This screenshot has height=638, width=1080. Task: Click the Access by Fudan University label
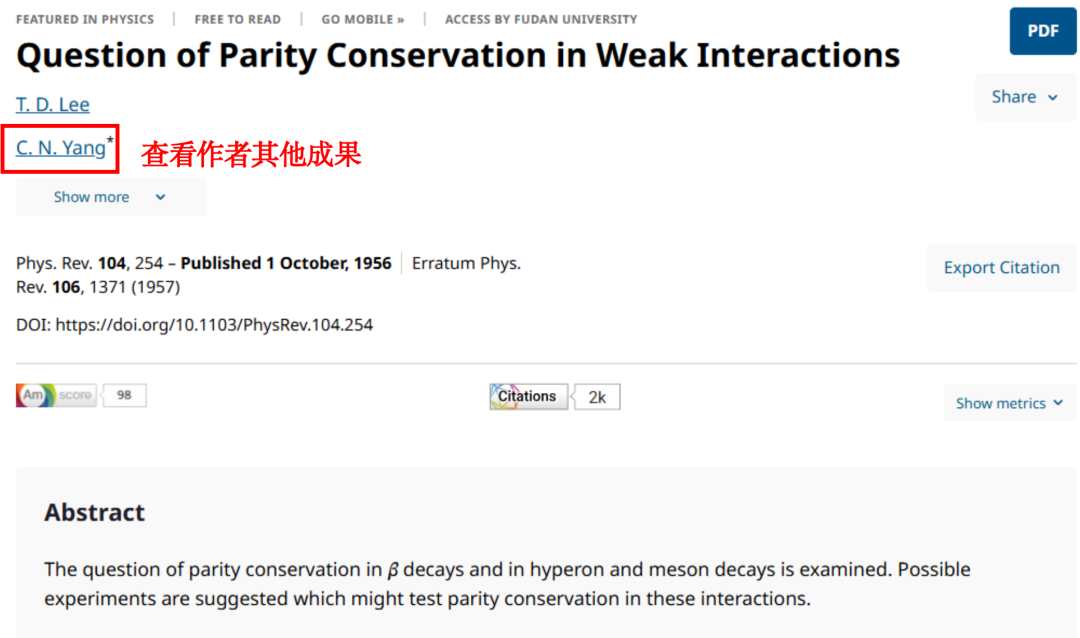(x=541, y=19)
